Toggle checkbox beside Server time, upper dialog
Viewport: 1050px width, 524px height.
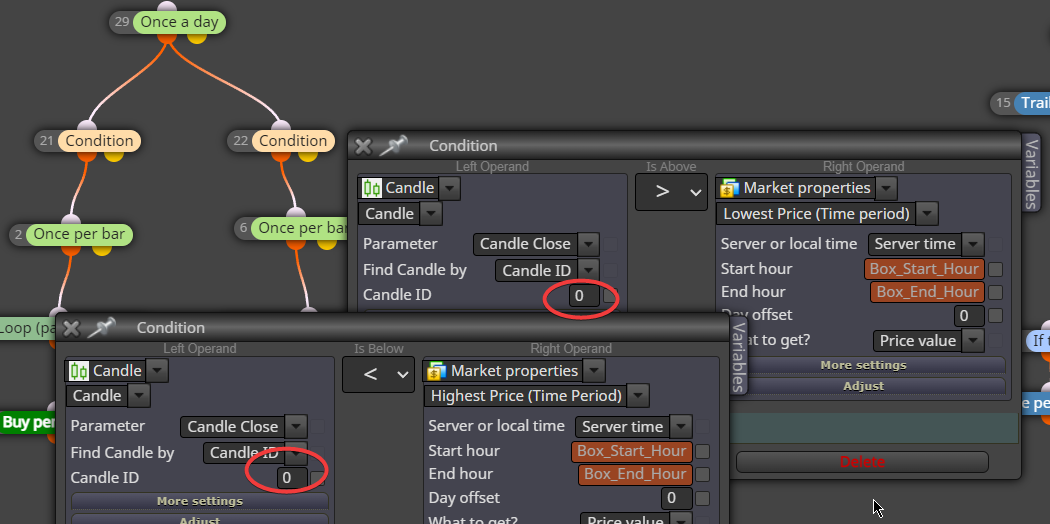(x=996, y=244)
